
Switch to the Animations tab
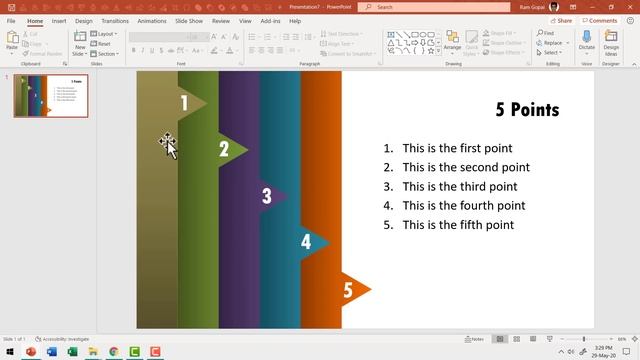[152, 21]
